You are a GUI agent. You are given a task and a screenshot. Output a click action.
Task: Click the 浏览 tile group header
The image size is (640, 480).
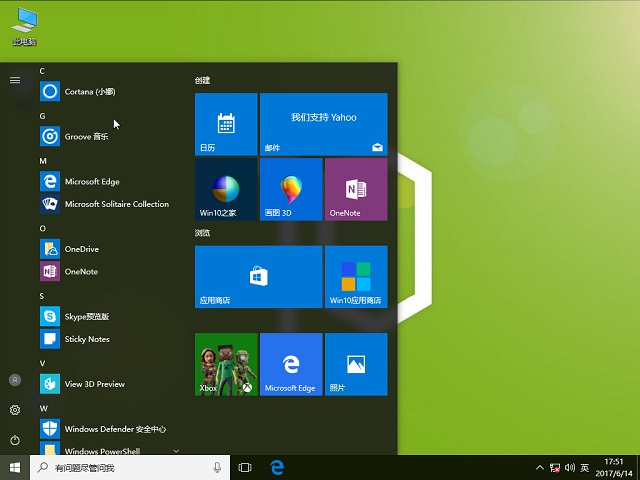tap(202, 233)
